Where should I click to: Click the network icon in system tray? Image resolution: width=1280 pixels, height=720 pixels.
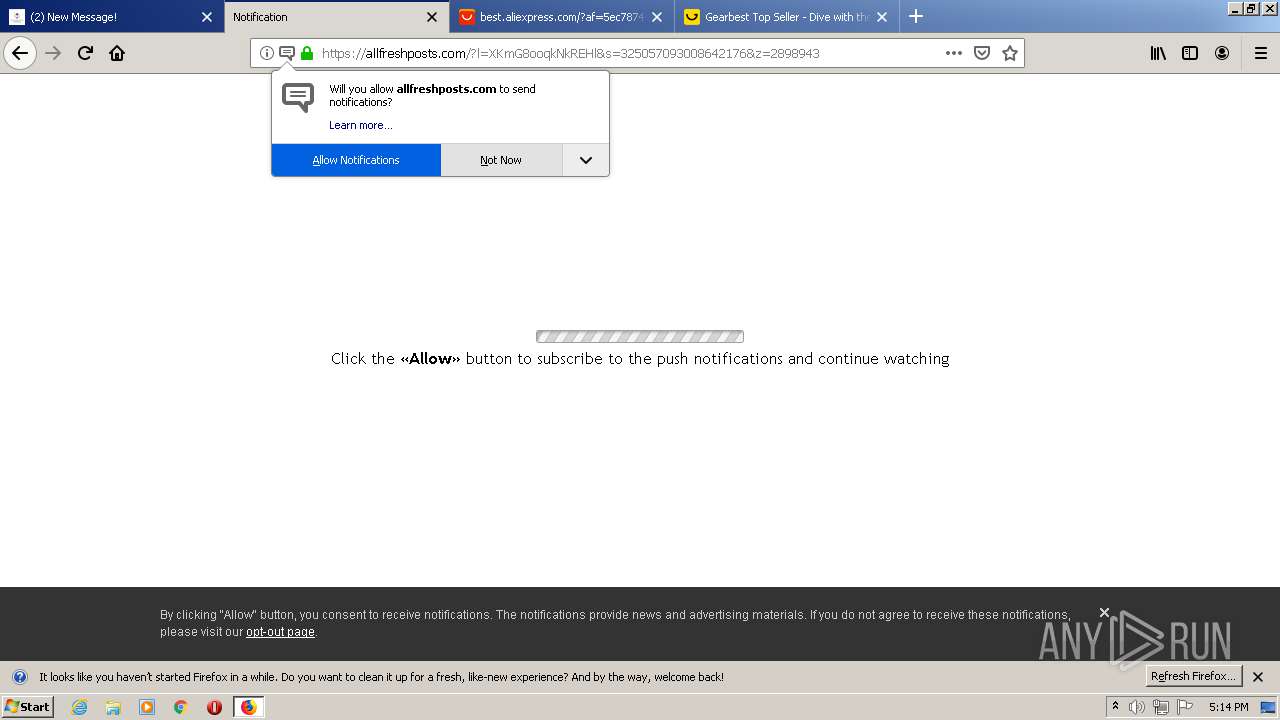[x=1161, y=707]
